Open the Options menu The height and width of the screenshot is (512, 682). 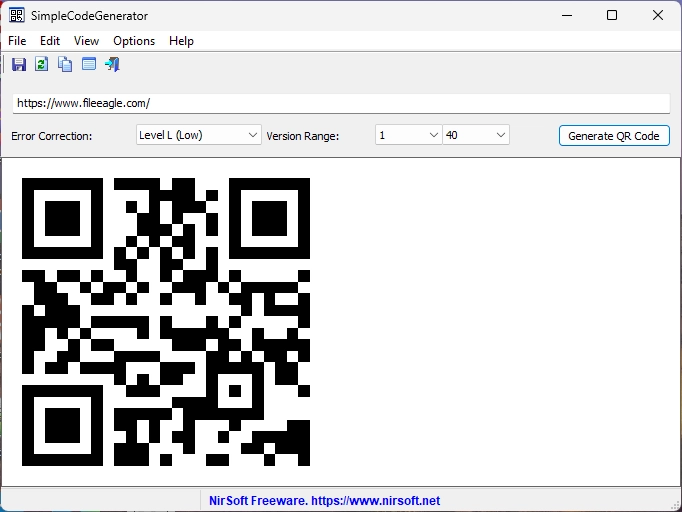click(134, 41)
